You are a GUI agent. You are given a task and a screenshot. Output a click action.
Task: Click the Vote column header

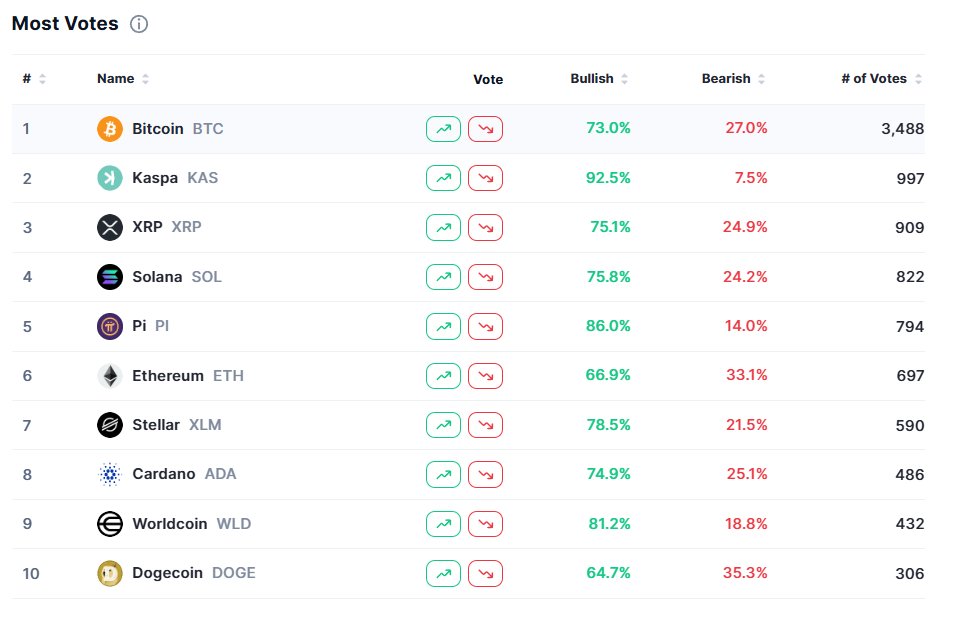pyautogui.click(x=488, y=79)
